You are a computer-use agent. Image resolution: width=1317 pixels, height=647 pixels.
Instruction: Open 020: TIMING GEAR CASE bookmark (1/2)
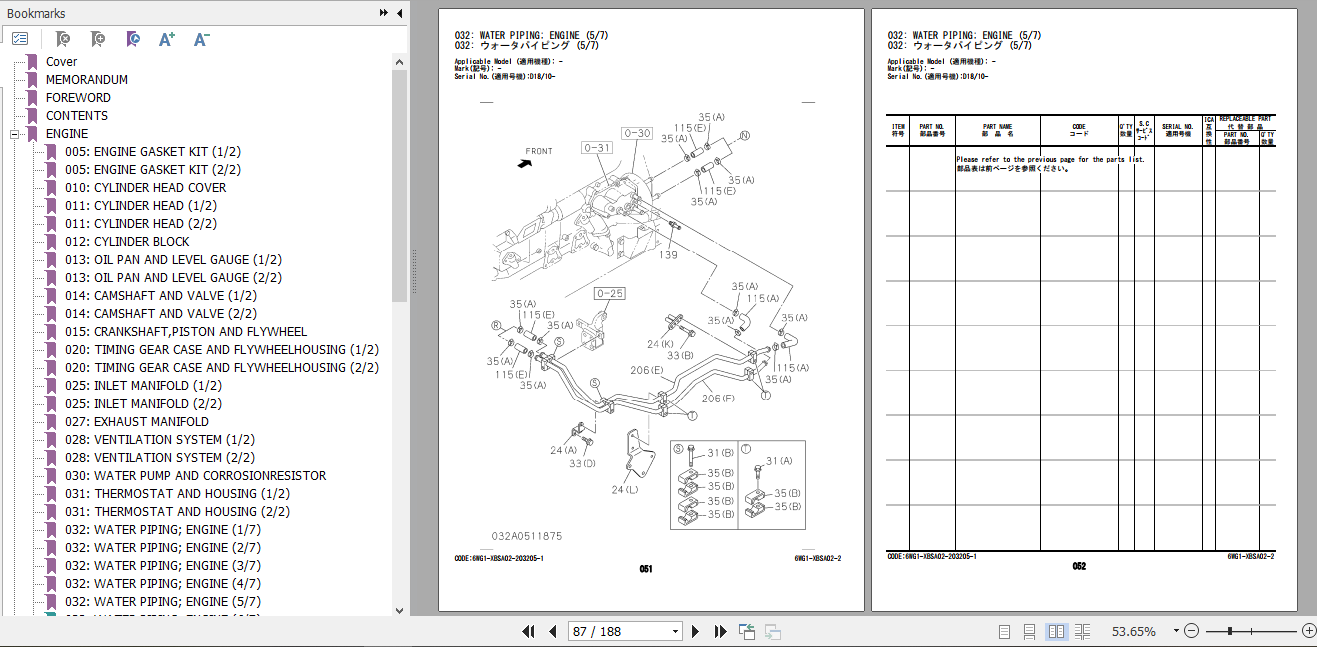tap(222, 350)
